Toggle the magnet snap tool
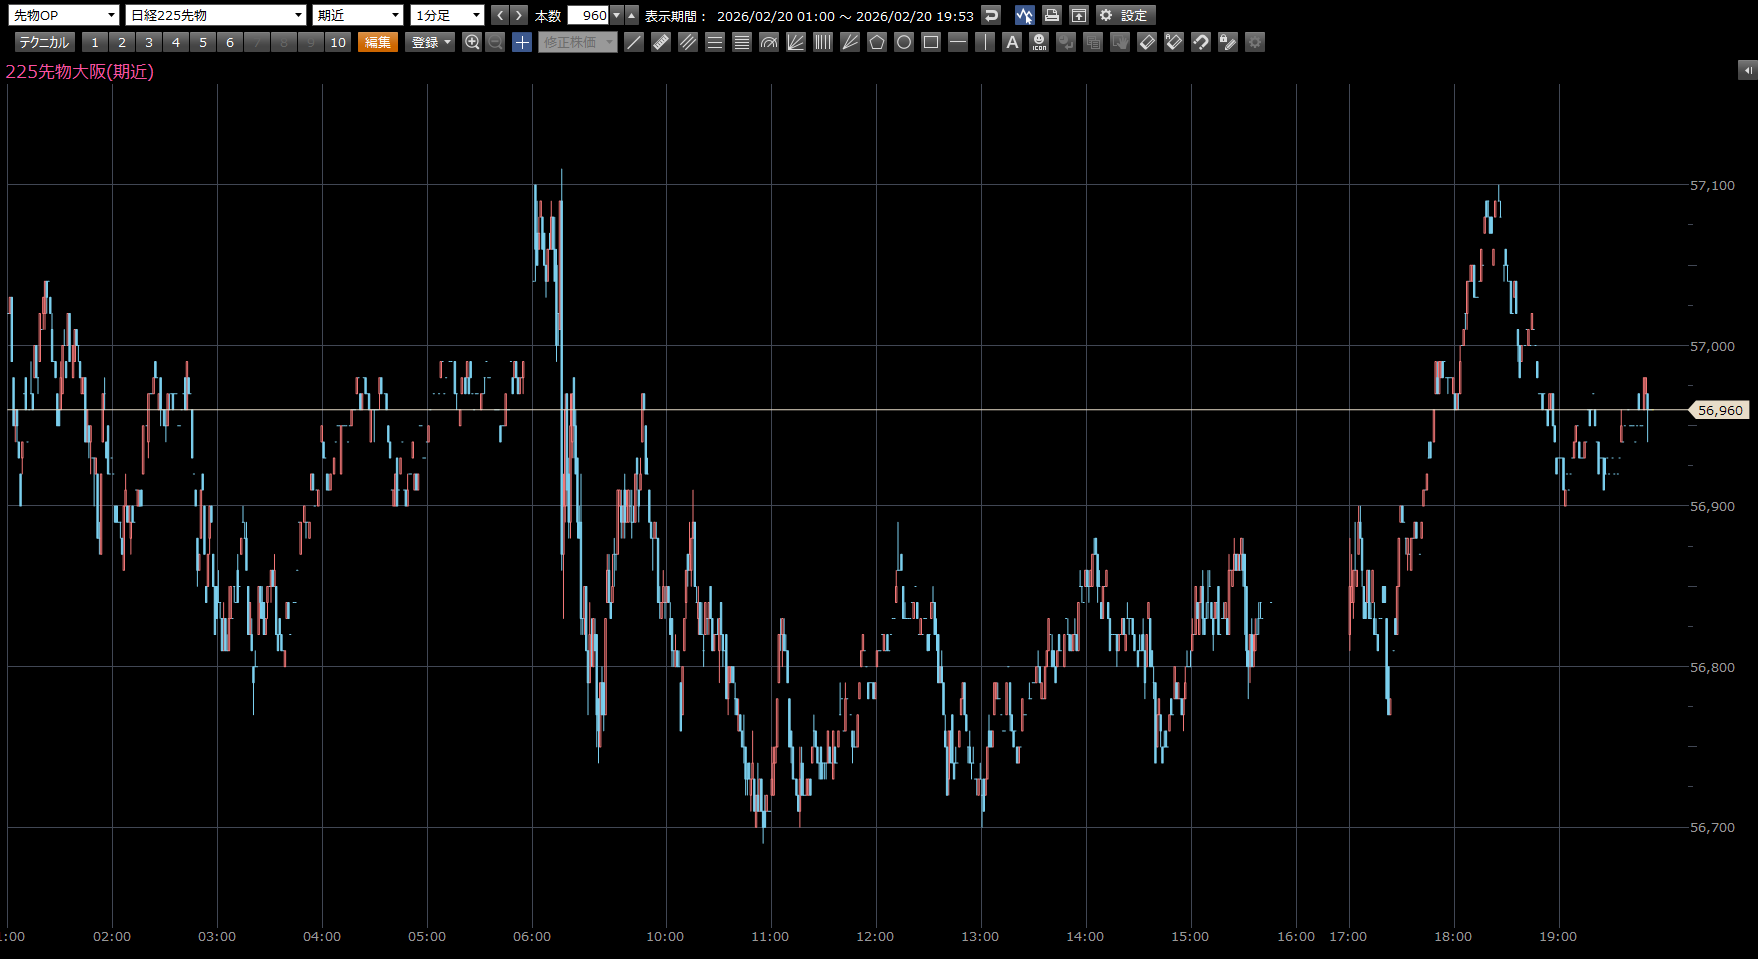The image size is (1758, 959). click(x=1201, y=42)
